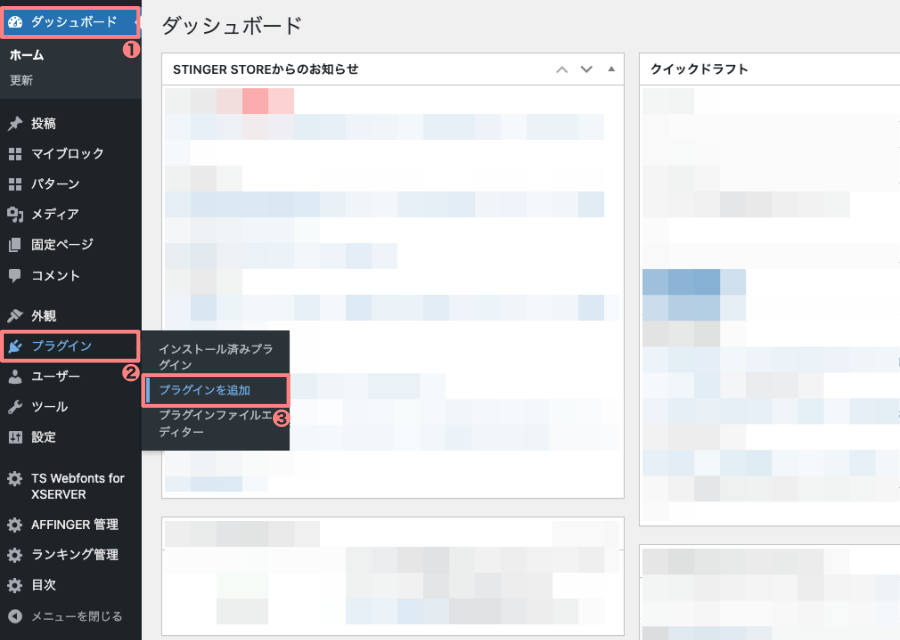Click the ダッシュボード page heading
The image size is (900, 640).
(x=232, y=26)
